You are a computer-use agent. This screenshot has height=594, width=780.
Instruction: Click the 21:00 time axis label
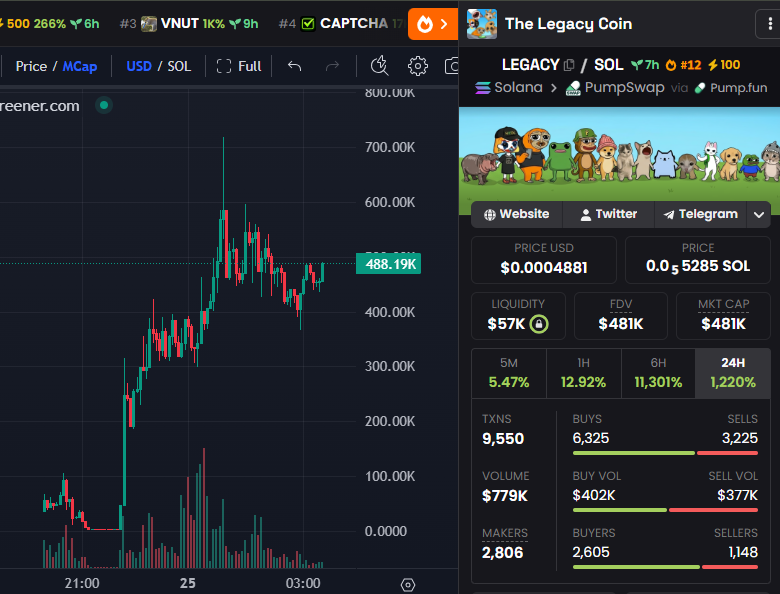(82, 583)
